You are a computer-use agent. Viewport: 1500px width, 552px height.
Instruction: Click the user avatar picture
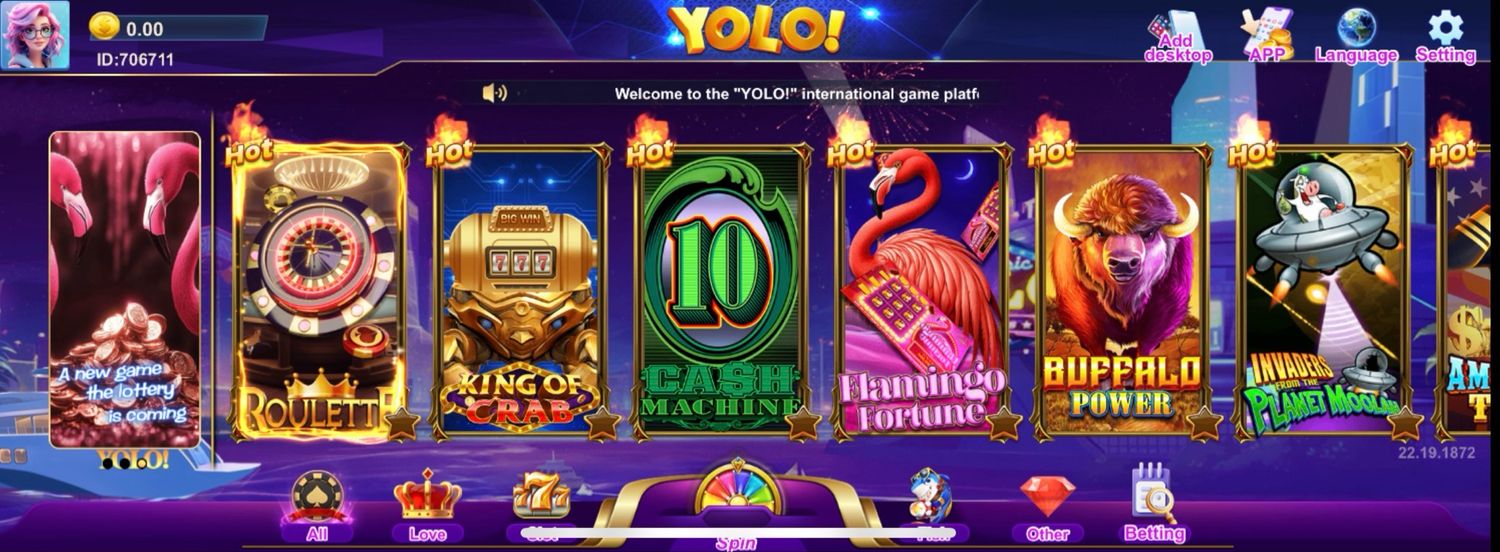click(x=36, y=35)
